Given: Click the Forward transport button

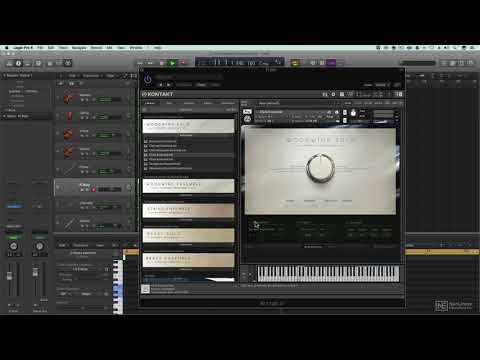Looking at the screenshot, I should click(x=151, y=63).
